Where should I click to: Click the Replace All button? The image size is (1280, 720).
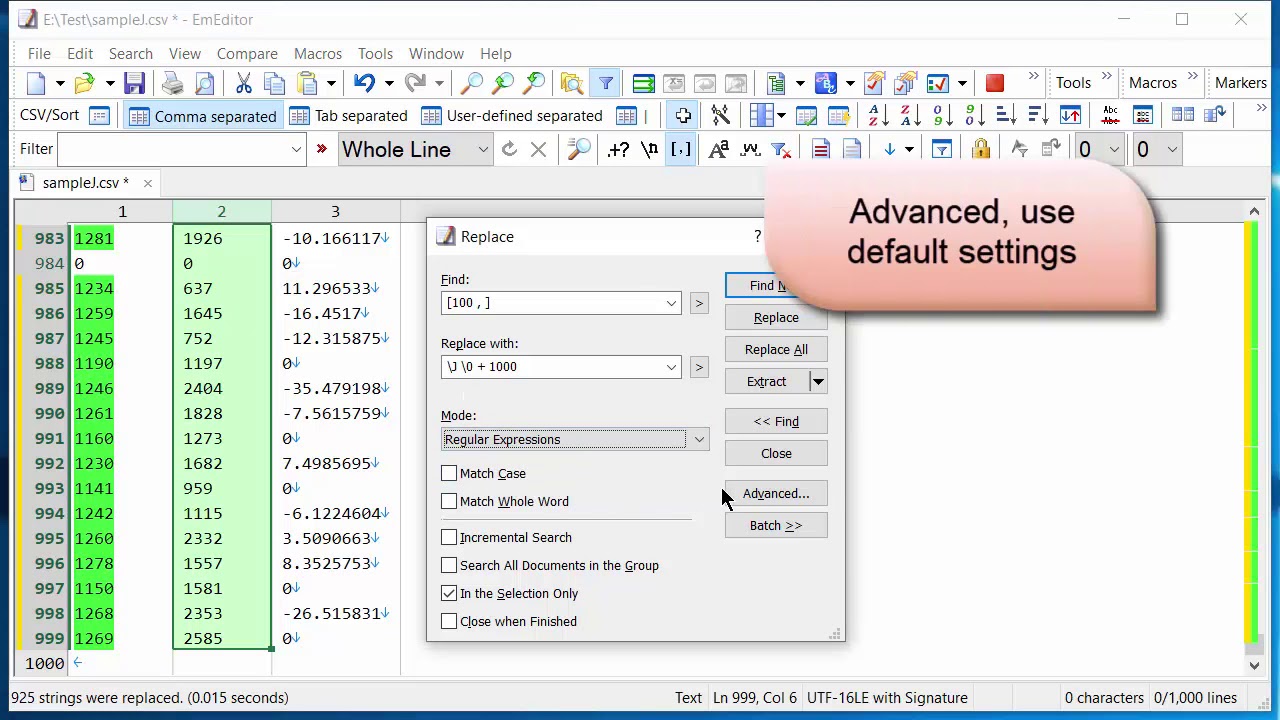point(776,349)
